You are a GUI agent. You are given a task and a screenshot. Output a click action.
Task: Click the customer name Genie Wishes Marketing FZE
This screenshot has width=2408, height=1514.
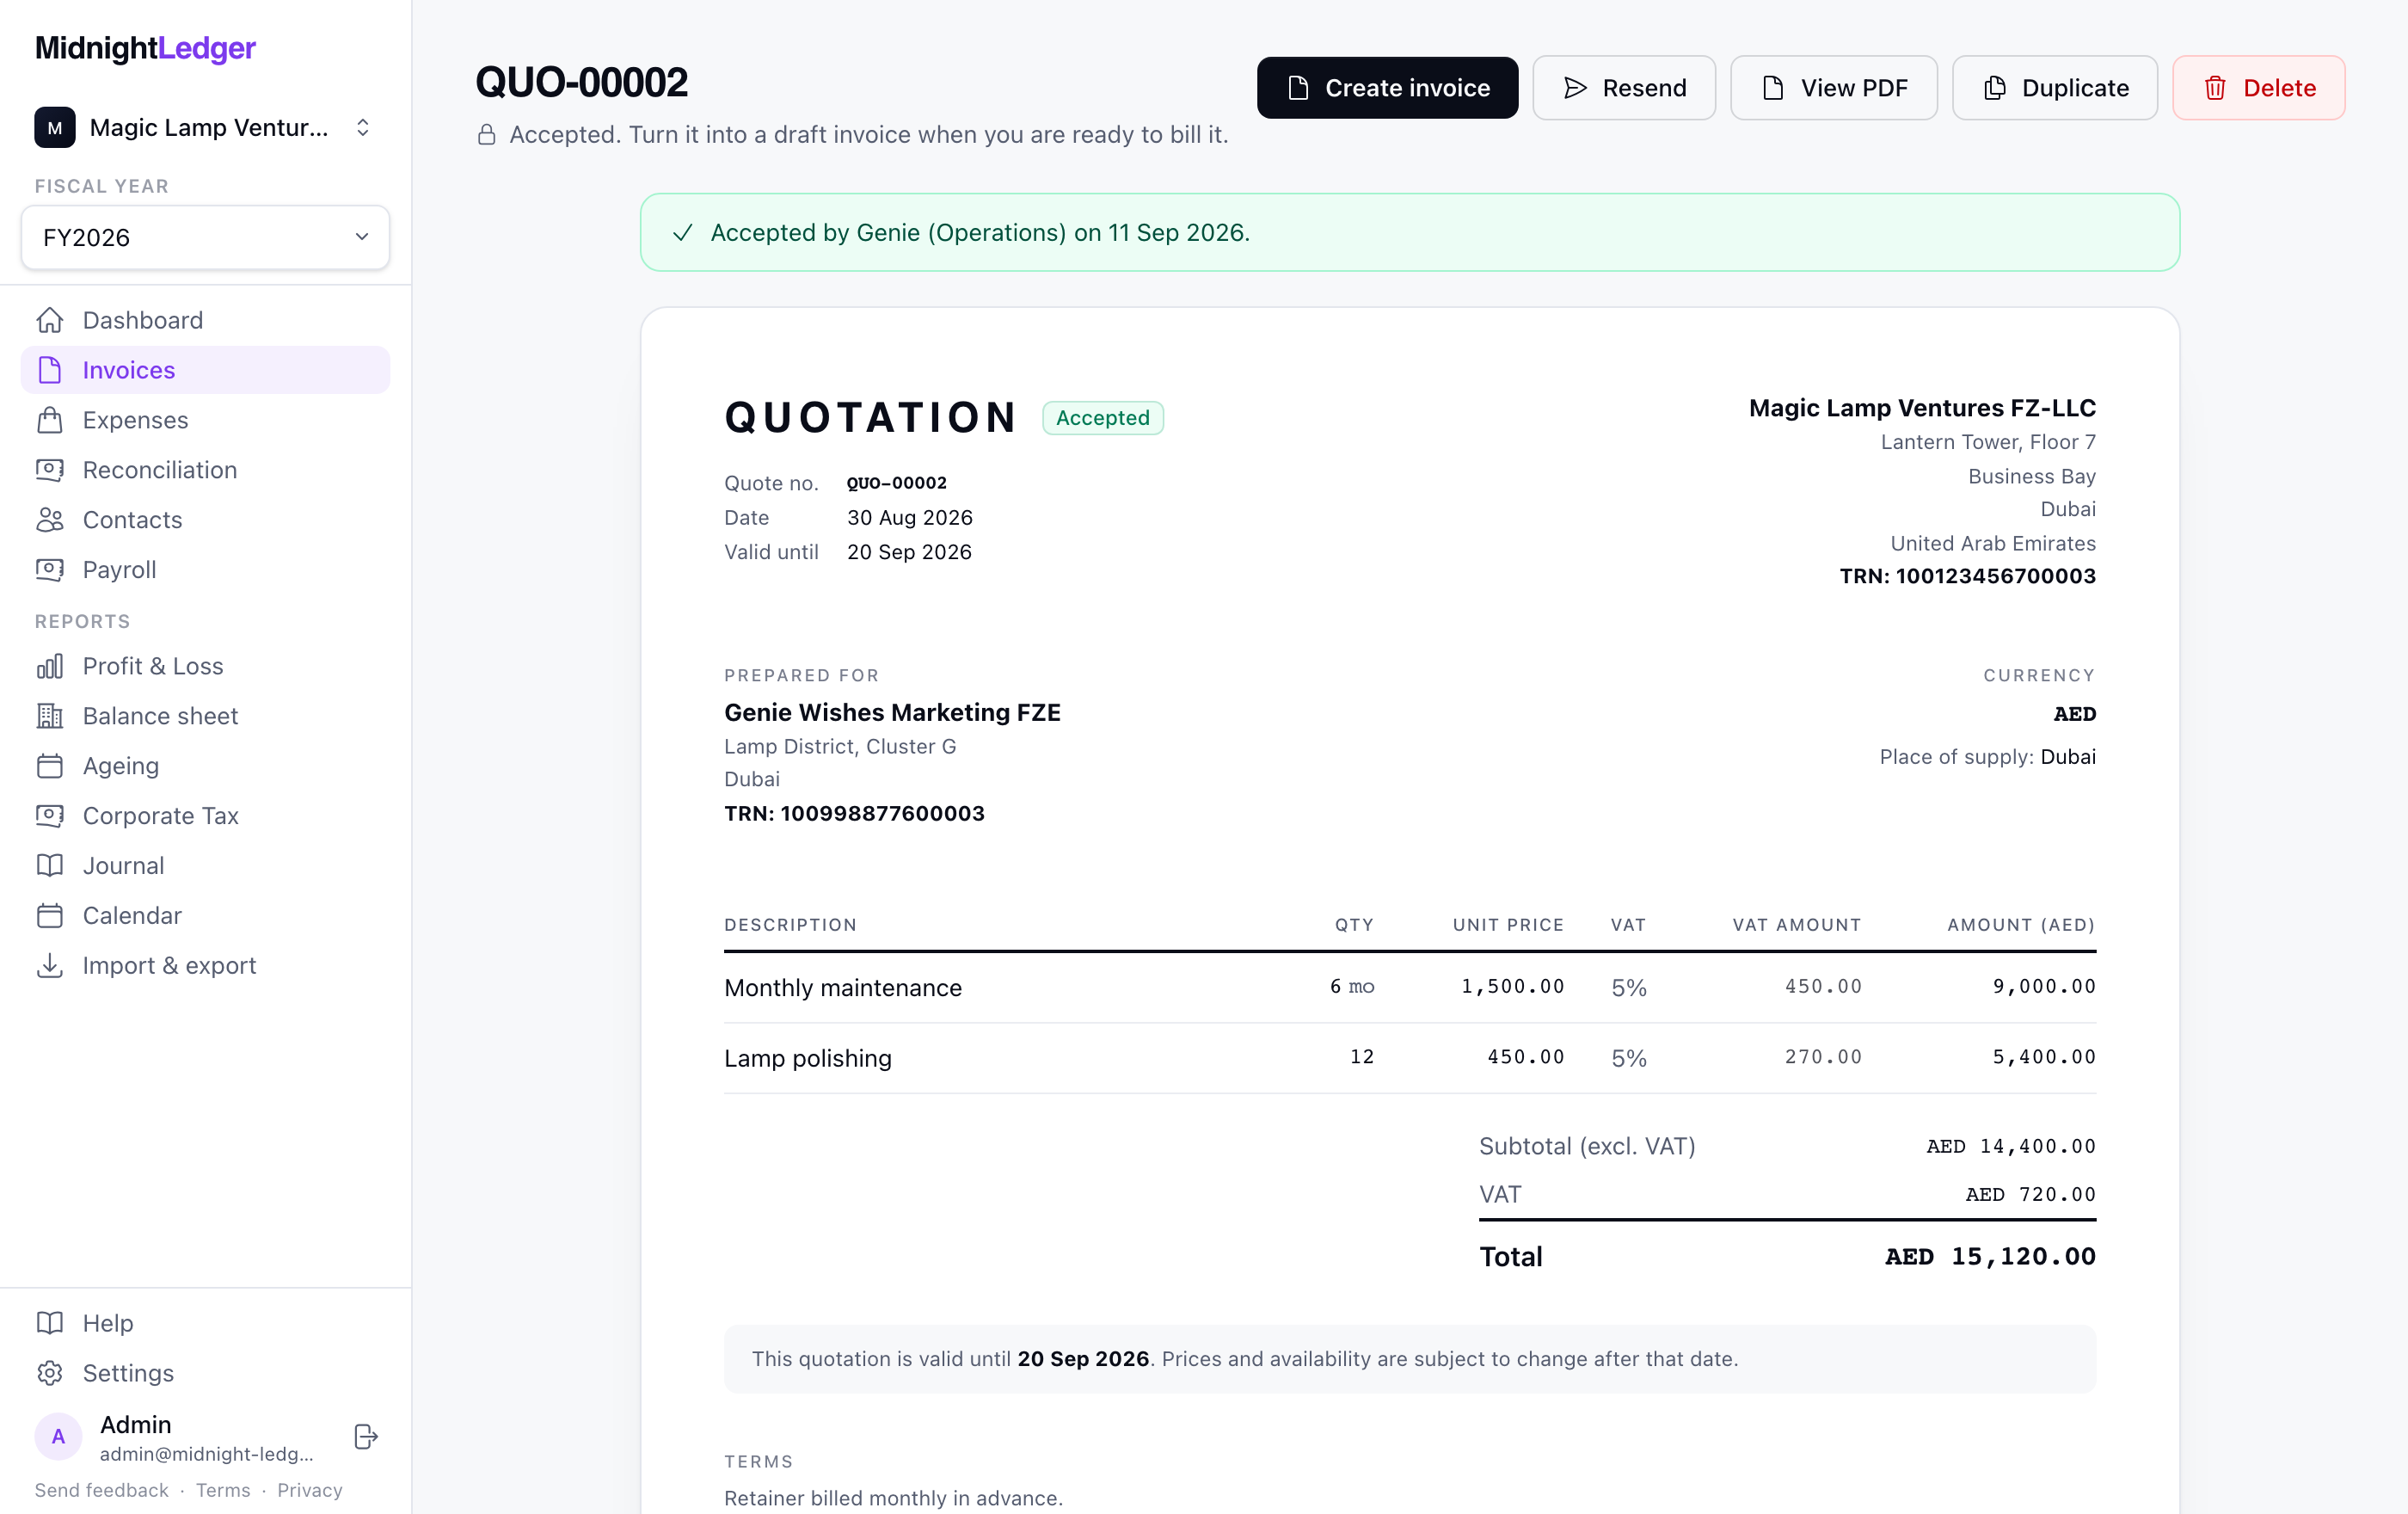pos(892,712)
